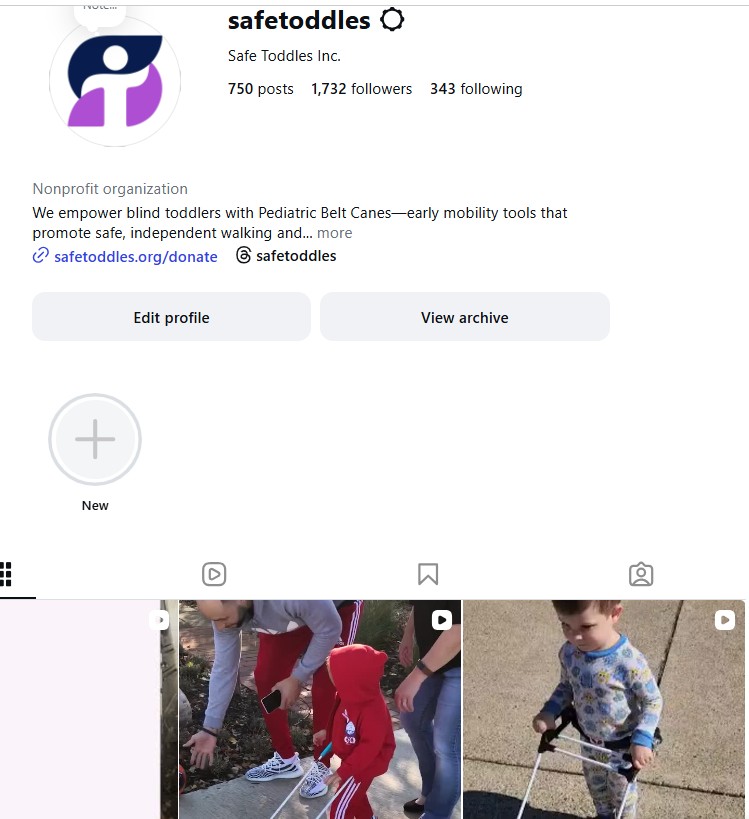The height and width of the screenshot is (819, 749).
Task: Open the toddler in blue pajamas video post
Action: [x=604, y=709]
